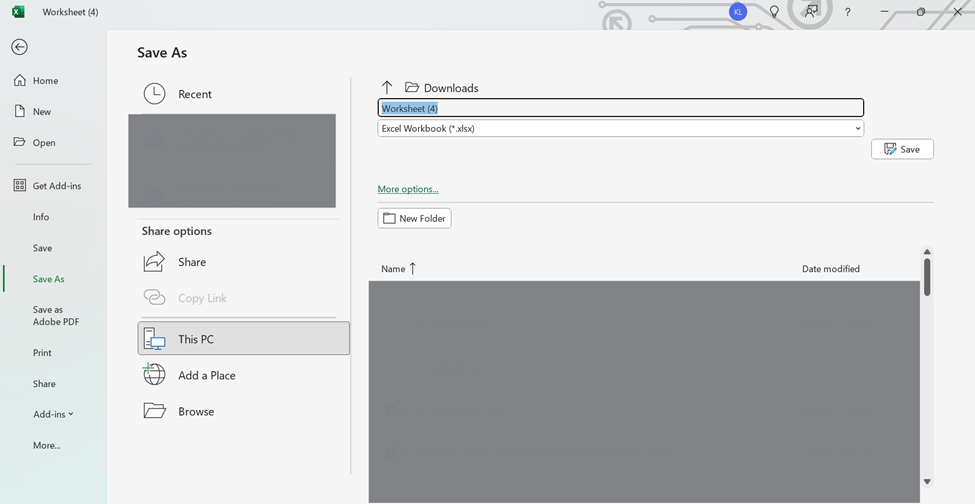975x504 pixels.
Task: Click the file name text field
Action: click(x=620, y=108)
